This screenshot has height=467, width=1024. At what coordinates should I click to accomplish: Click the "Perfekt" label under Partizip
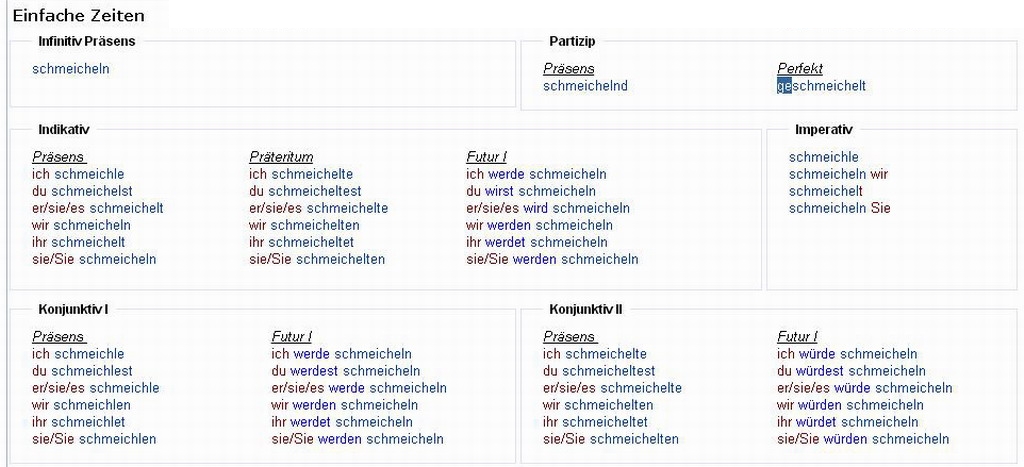pos(800,69)
